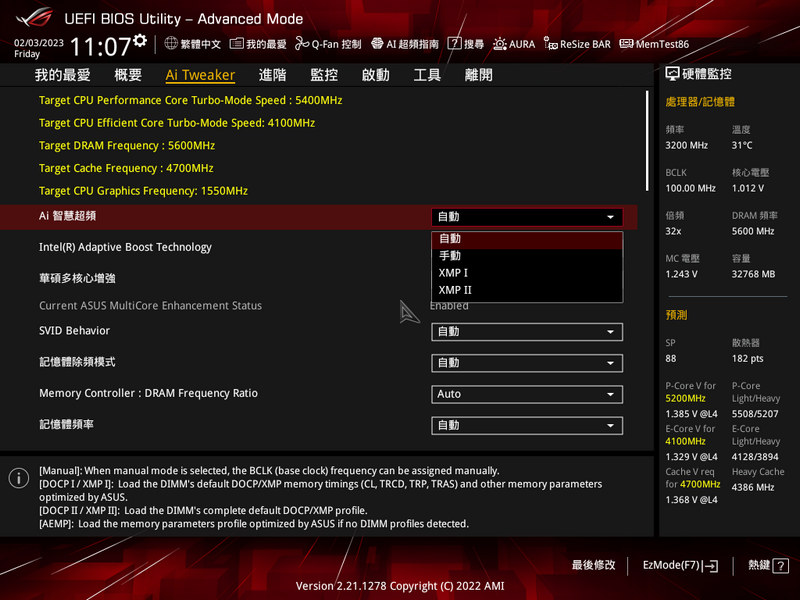Click 繁體中文 language button
This screenshot has width=800, height=600.
[x=192, y=44]
